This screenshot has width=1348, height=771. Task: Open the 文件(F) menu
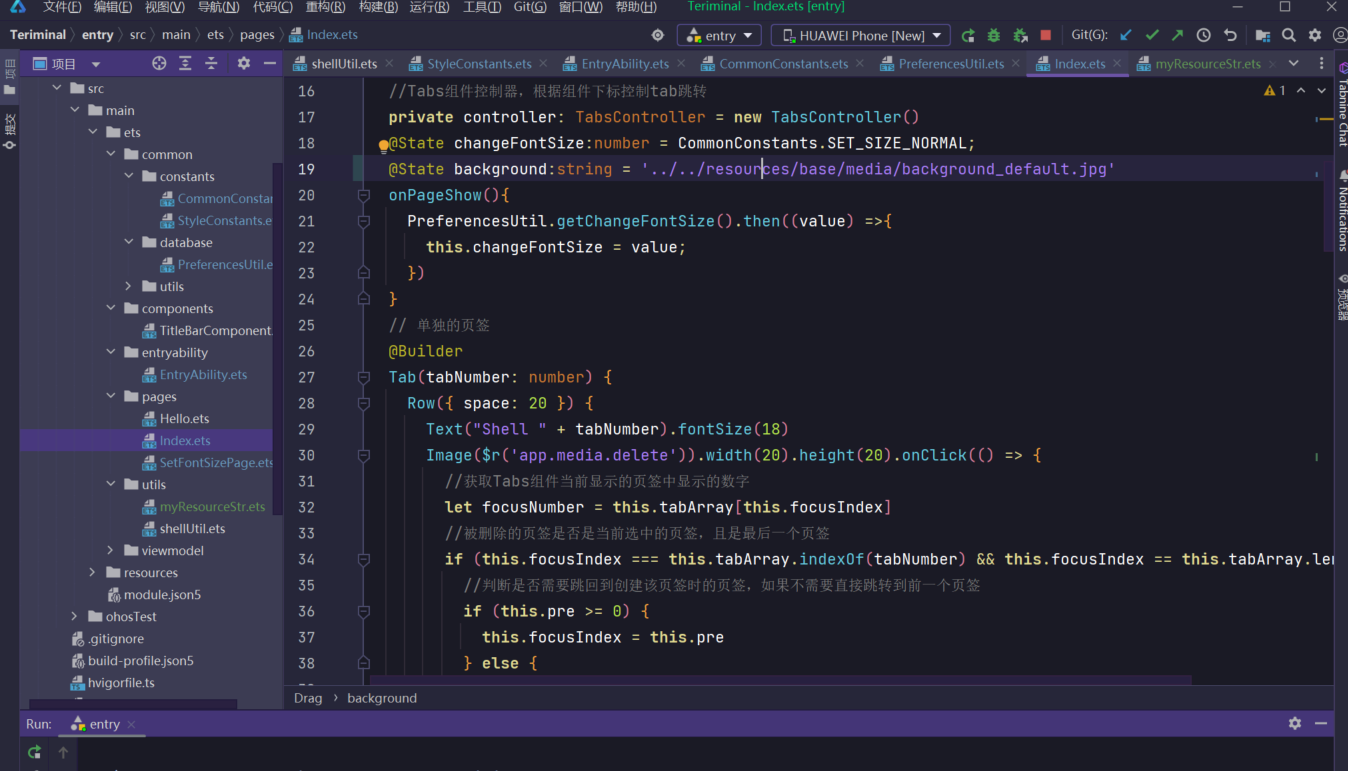pyautogui.click(x=62, y=7)
